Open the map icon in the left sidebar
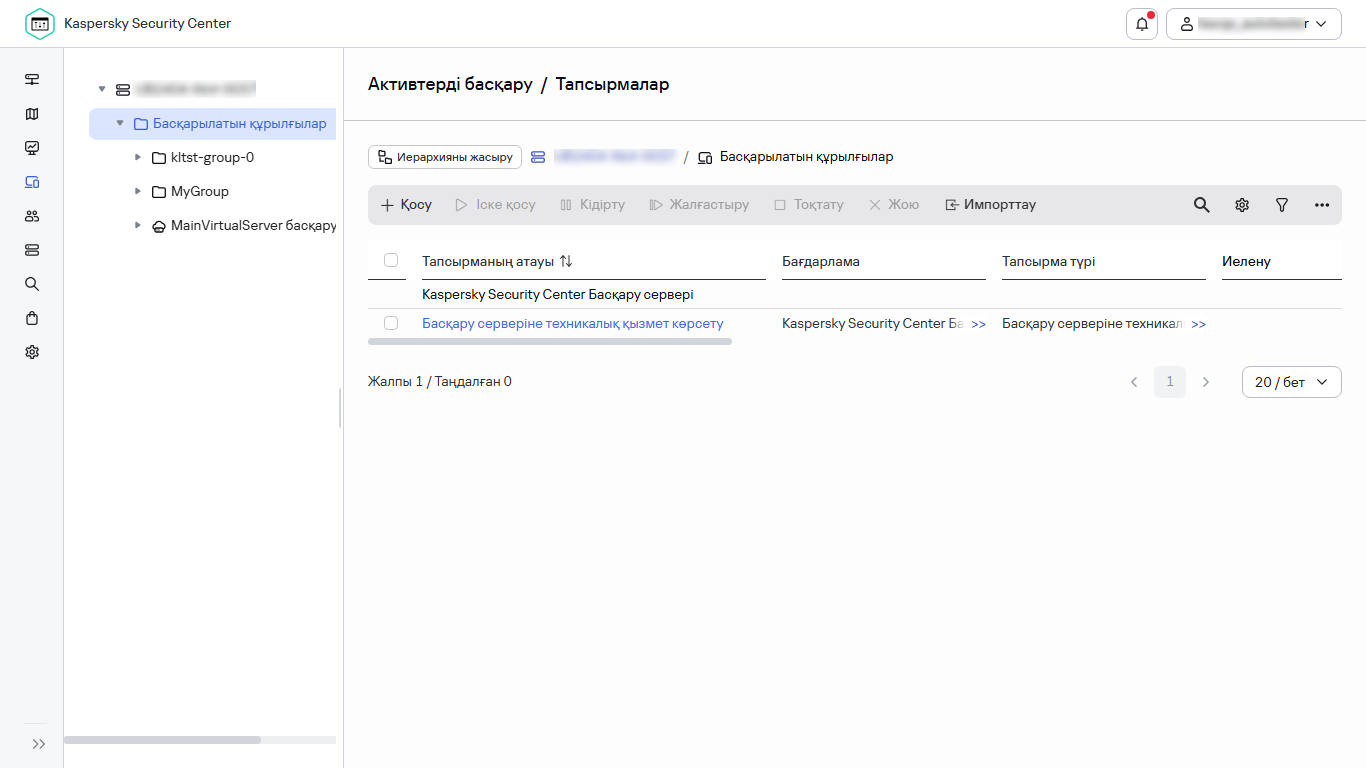1366x768 pixels. click(32, 114)
